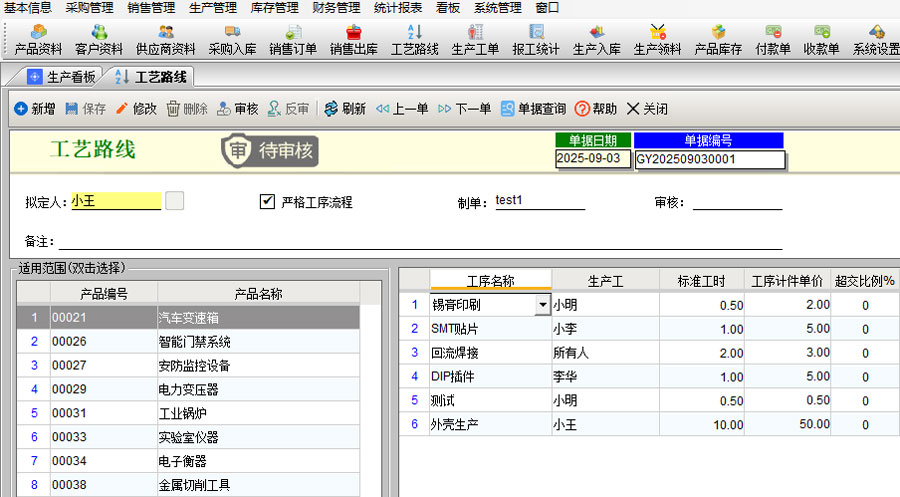The image size is (900, 497).
Task: Open 采购入库 purchase stock-in icon
Action: click(x=232, y=40)
